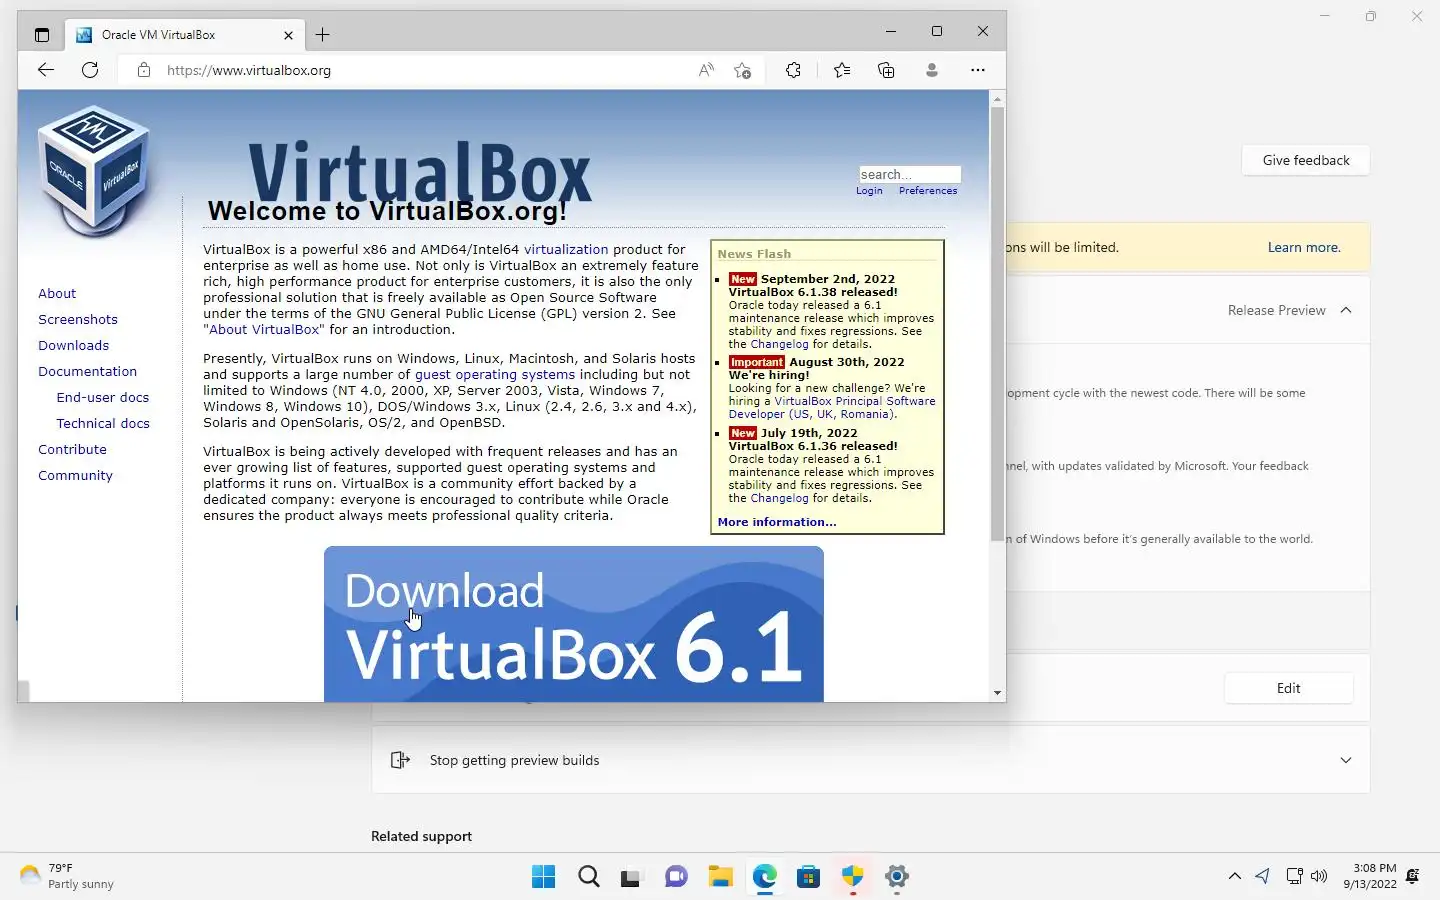Open the Chat taskbar icon
This screenshot has width=1440, height=900.
point(676,877)
